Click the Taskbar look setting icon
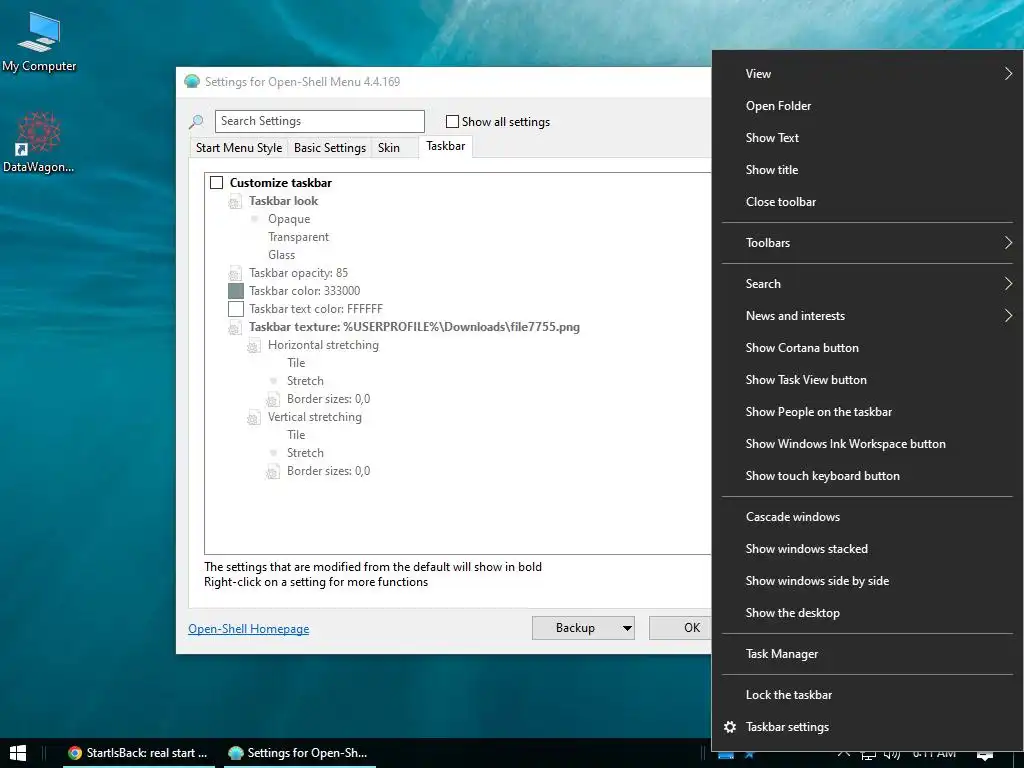1024x768 pixels. (x=235, y=202)
